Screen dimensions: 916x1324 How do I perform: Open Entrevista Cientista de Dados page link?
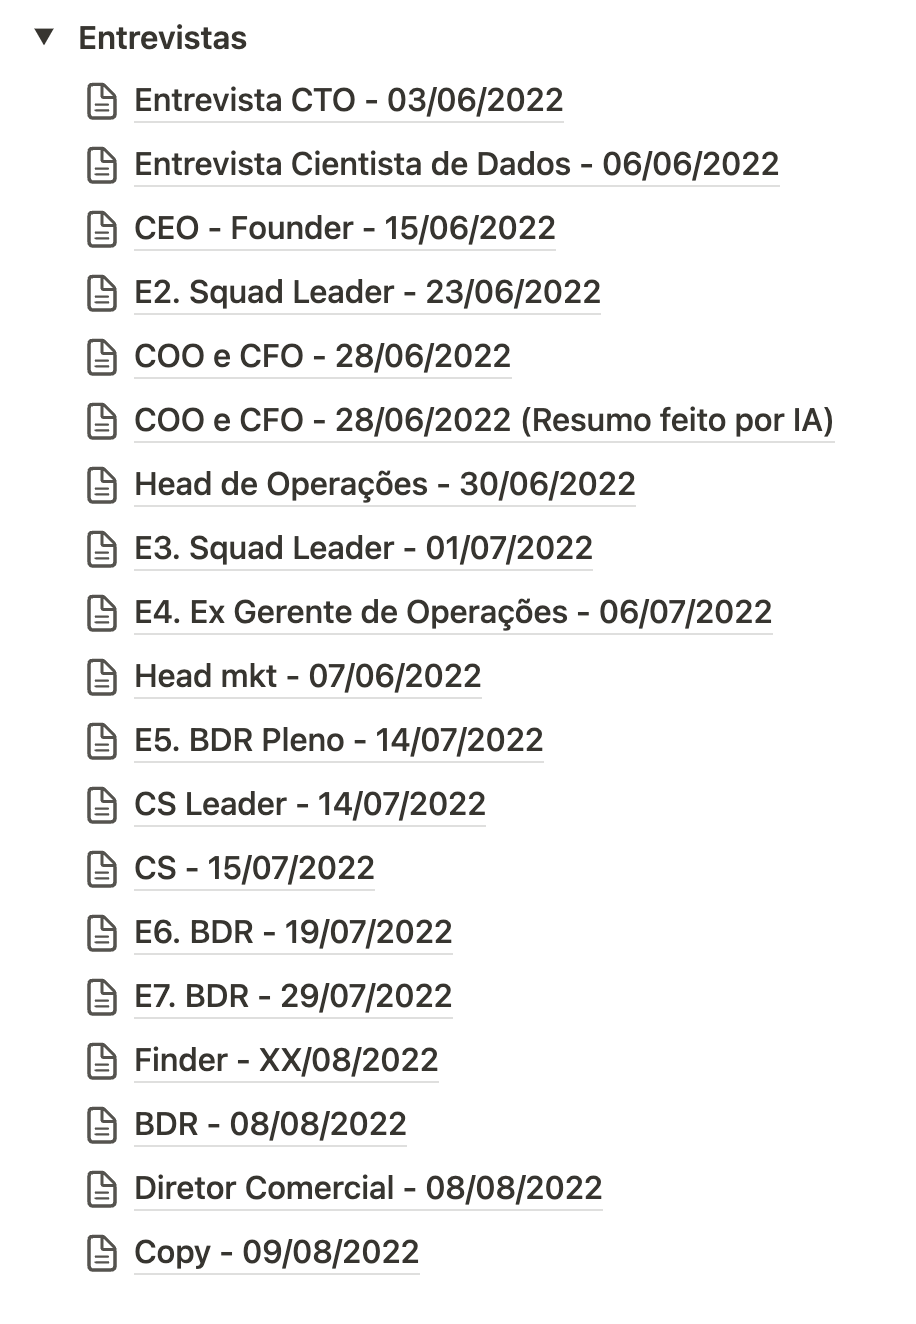(x=456, y=165)
